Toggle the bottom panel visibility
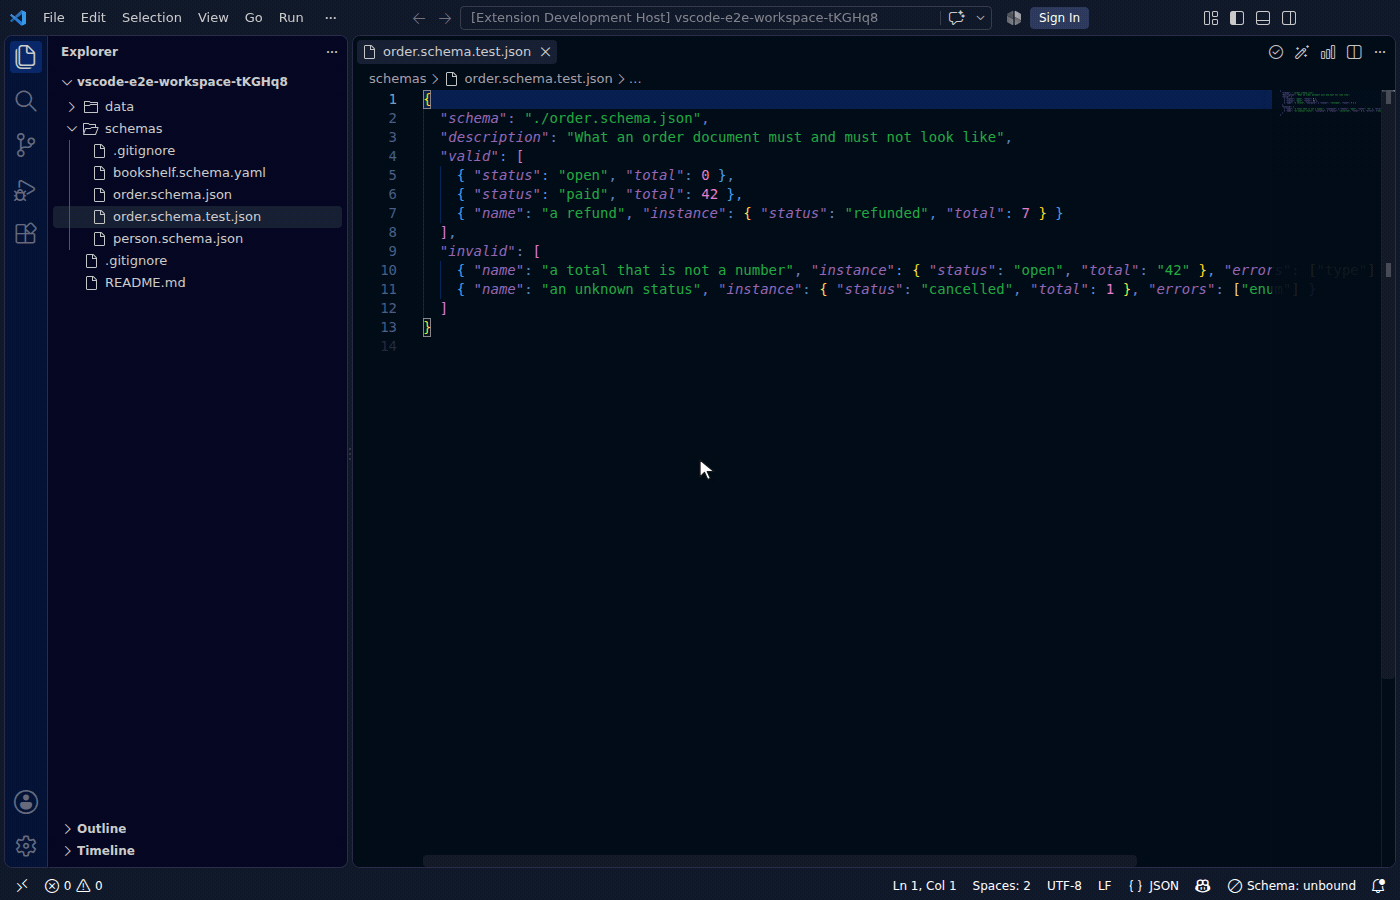Image resolution: width=1400 pixels, height=900 pixels. [1263, 18]
